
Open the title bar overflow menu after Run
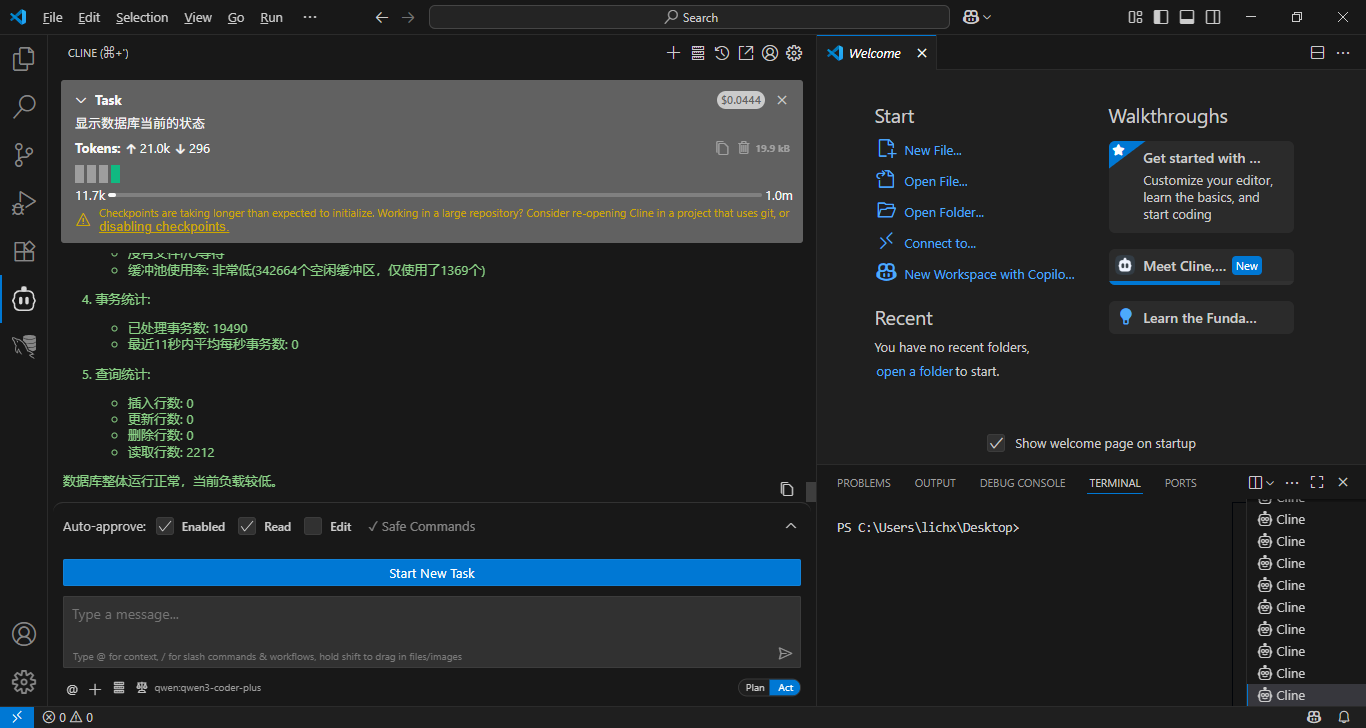[310, 17]
